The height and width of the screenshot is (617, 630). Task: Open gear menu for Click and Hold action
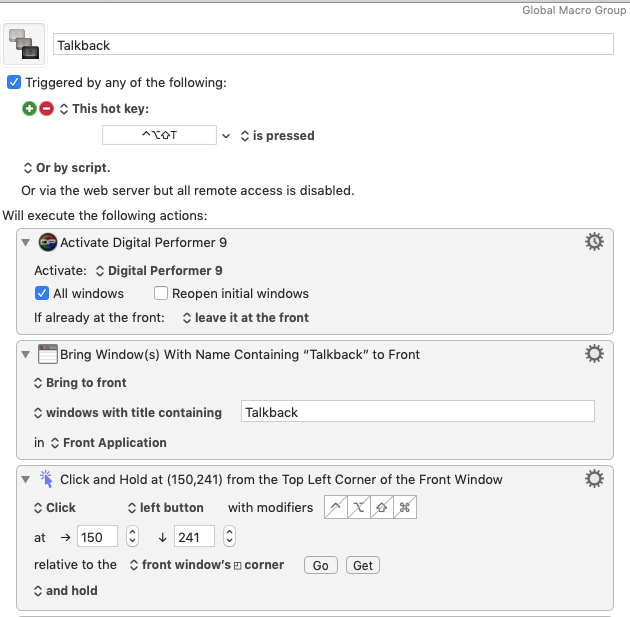(594, 479)
